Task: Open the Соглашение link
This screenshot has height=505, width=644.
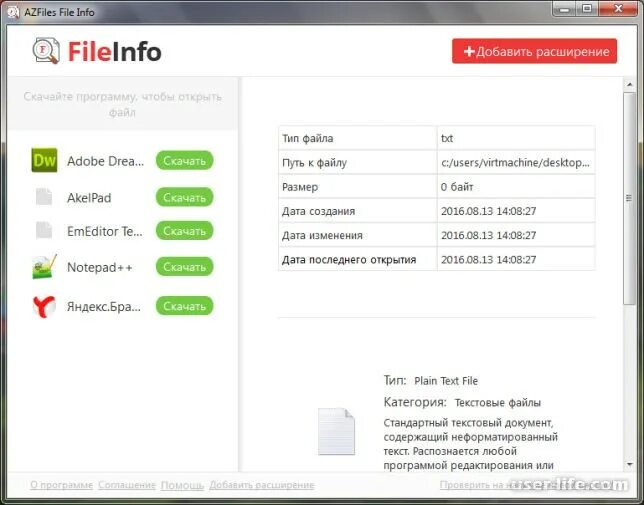Action: tap(127, 485)
